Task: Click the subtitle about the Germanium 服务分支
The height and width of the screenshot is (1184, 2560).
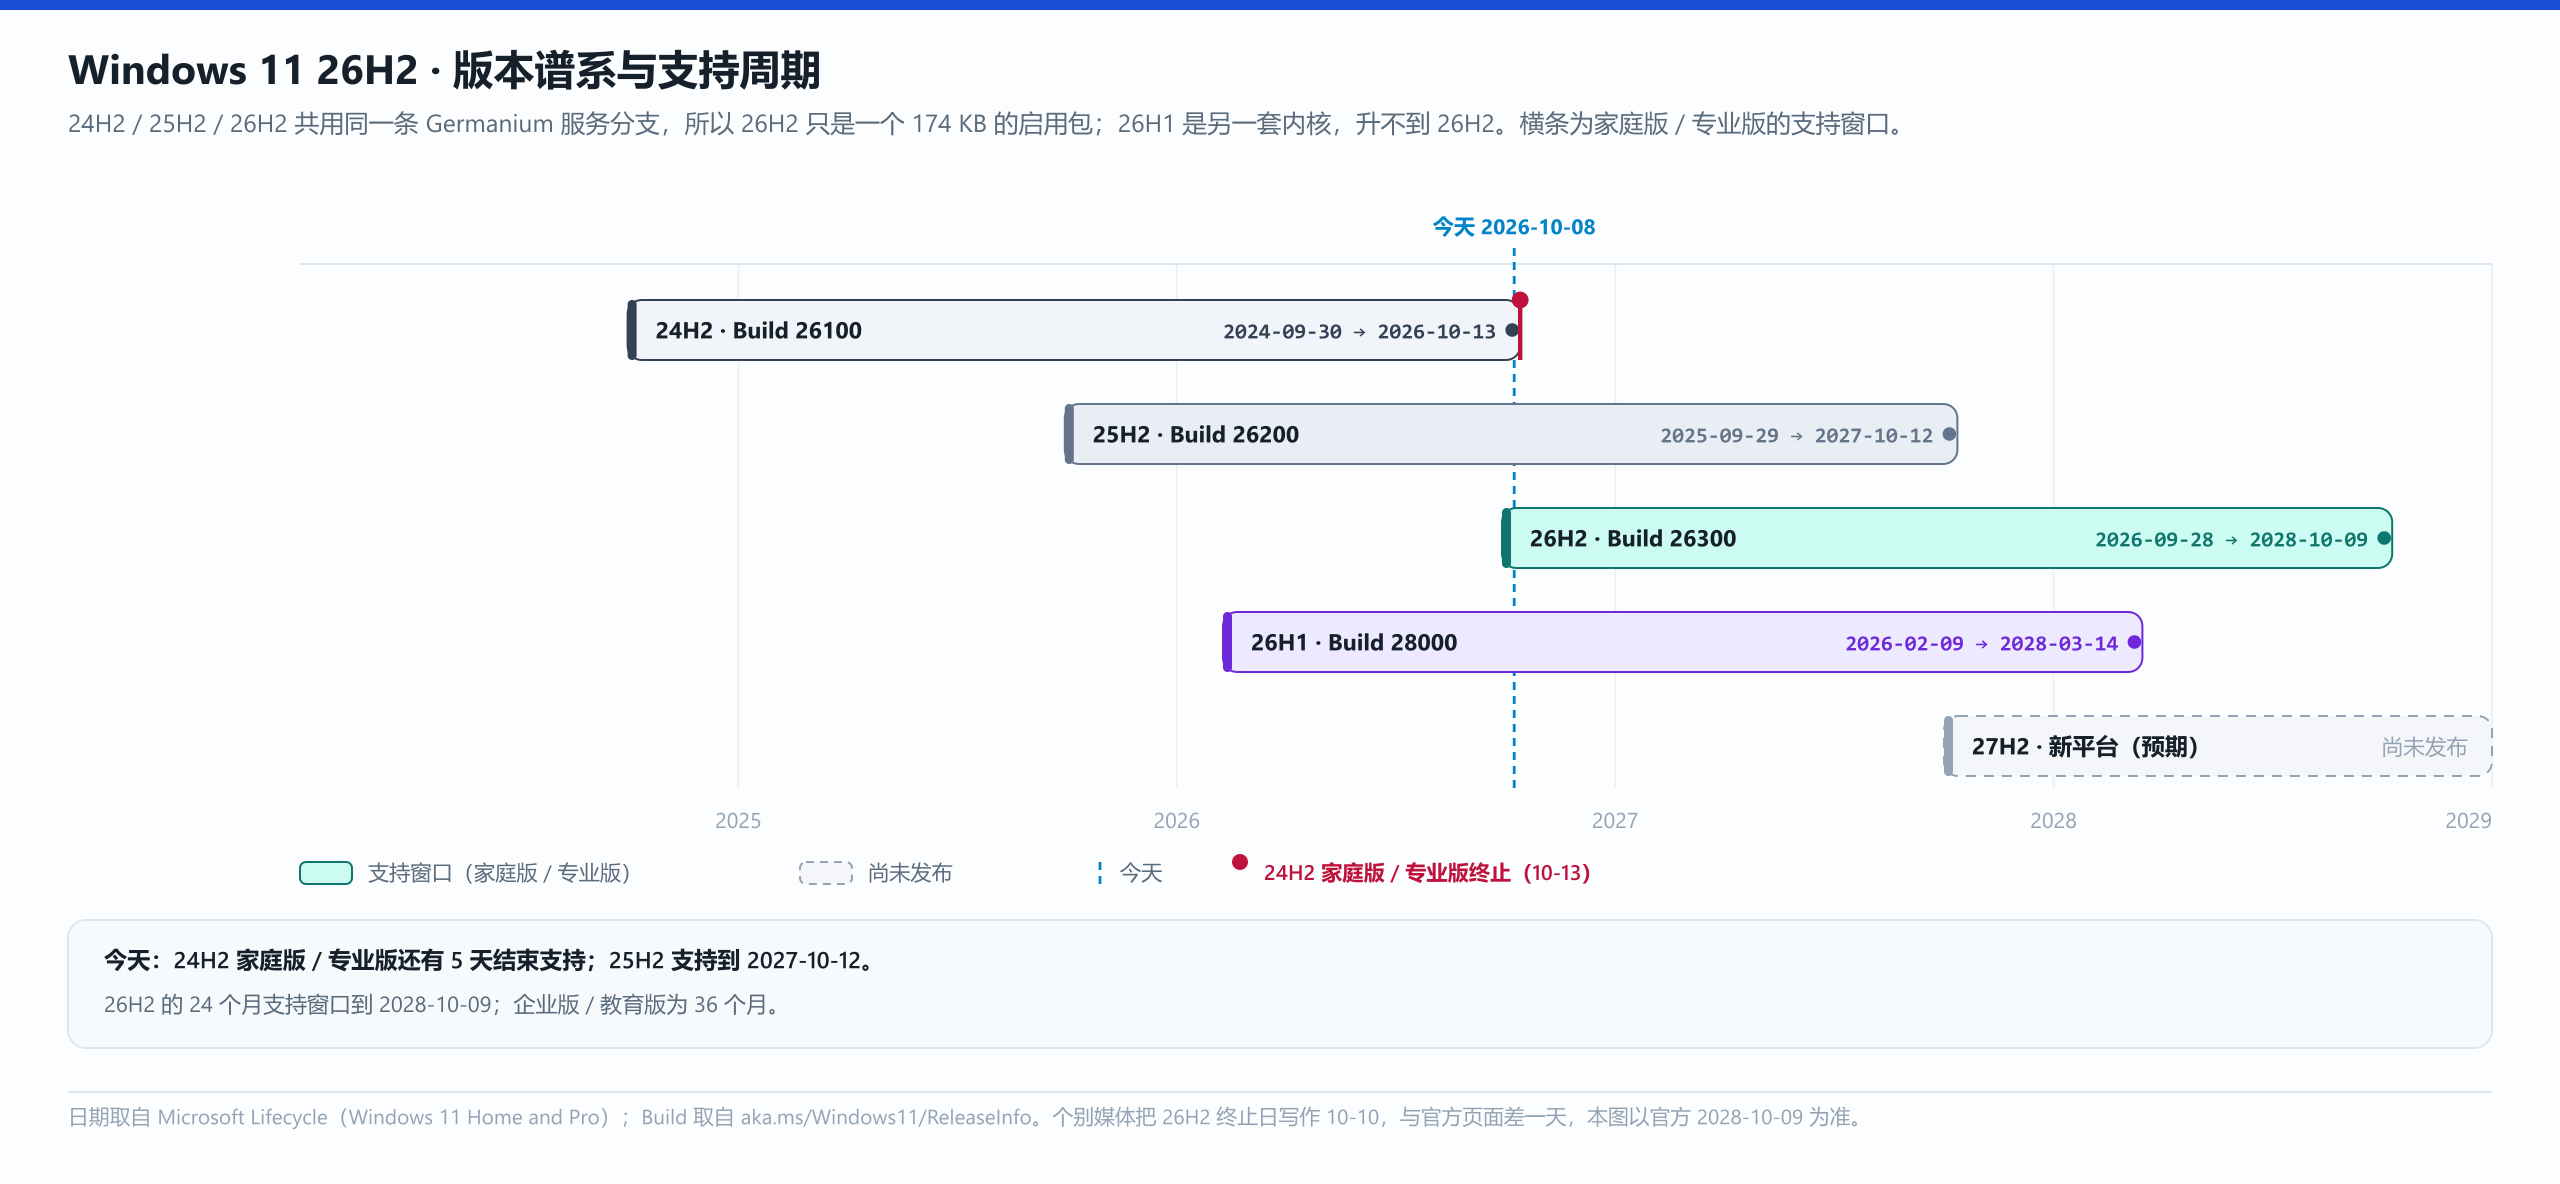Action: point(988,124)
